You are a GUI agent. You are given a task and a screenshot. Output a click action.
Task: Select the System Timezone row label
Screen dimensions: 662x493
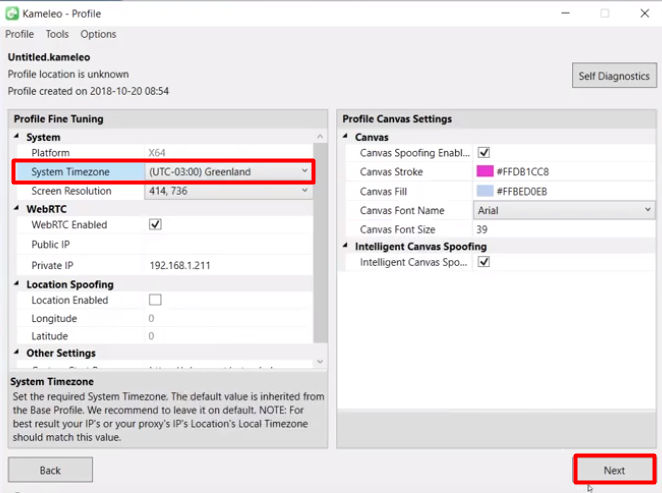point(71,172)
